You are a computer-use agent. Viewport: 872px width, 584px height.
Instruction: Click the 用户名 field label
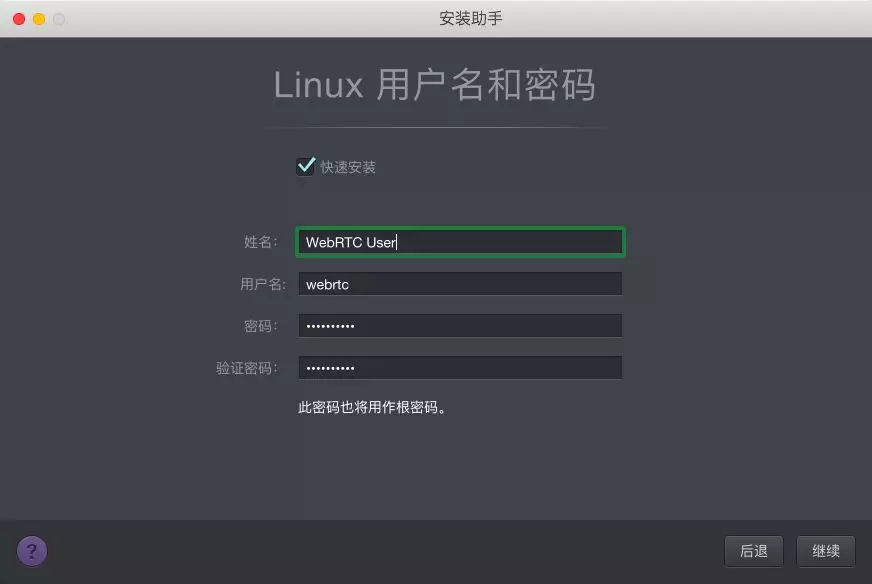pyautogui.click(x=262, y=284)
